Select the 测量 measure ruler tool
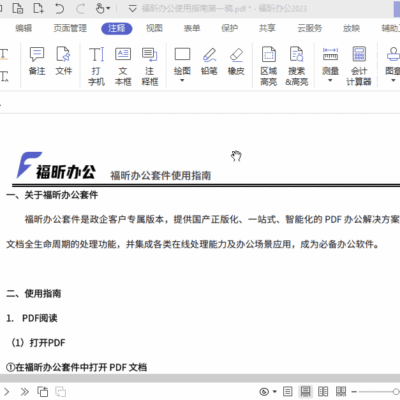Viewport: 400px width, 400px height. pos(330,61)
